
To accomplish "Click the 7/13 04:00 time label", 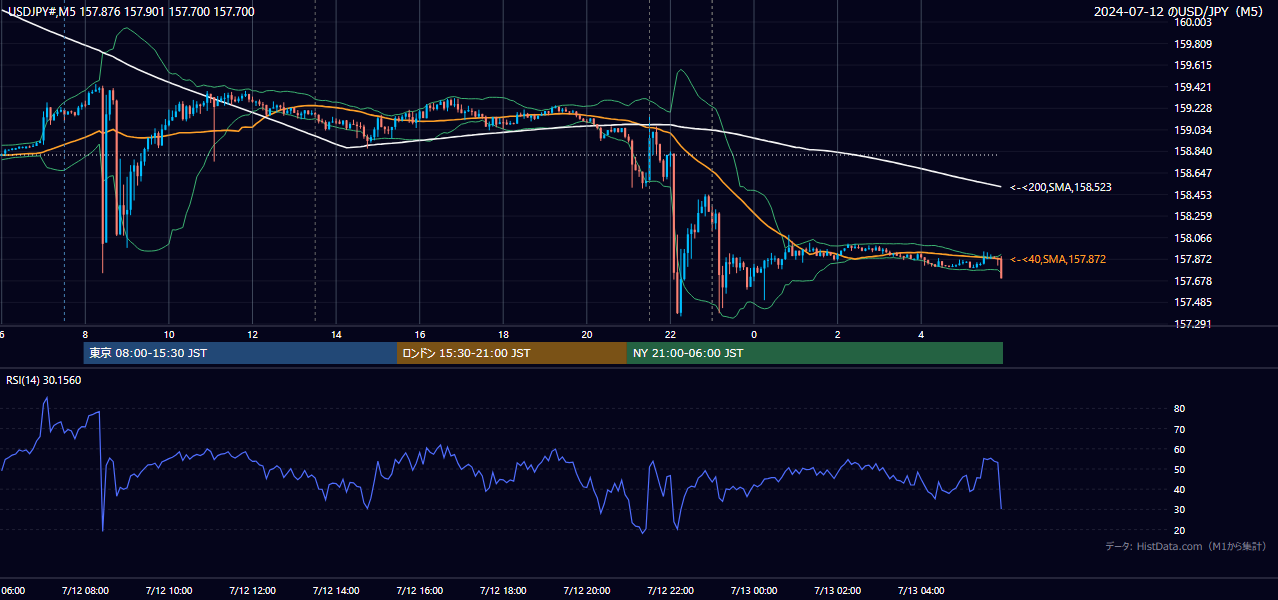I will click(x=921, y=591).
